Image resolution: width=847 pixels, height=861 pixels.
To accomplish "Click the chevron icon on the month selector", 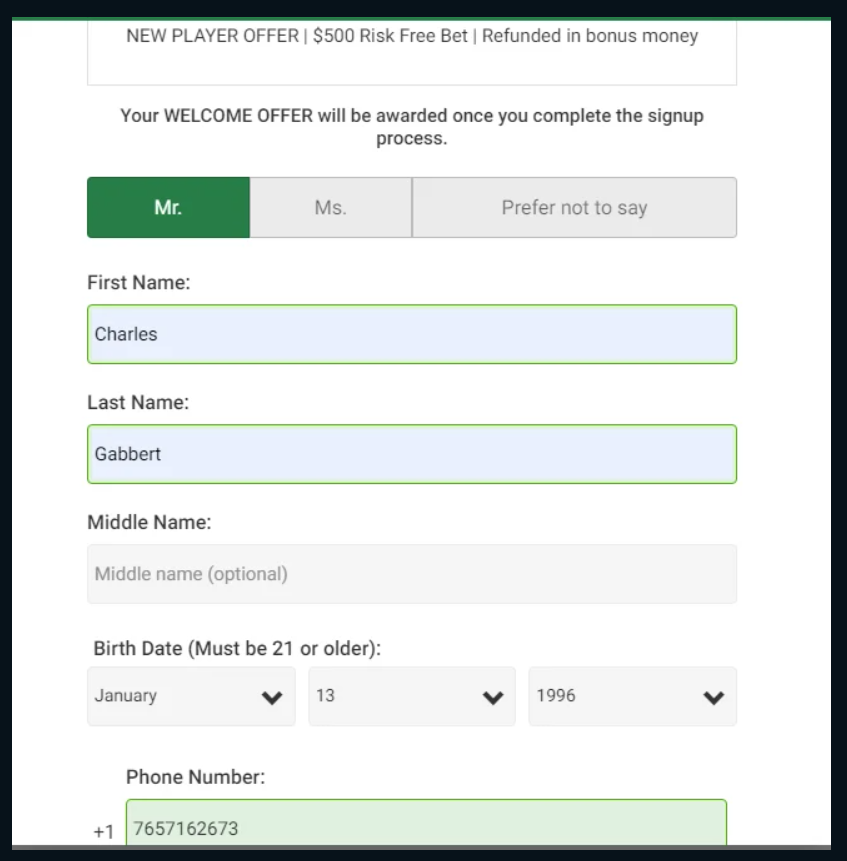I will coord(272,696).
